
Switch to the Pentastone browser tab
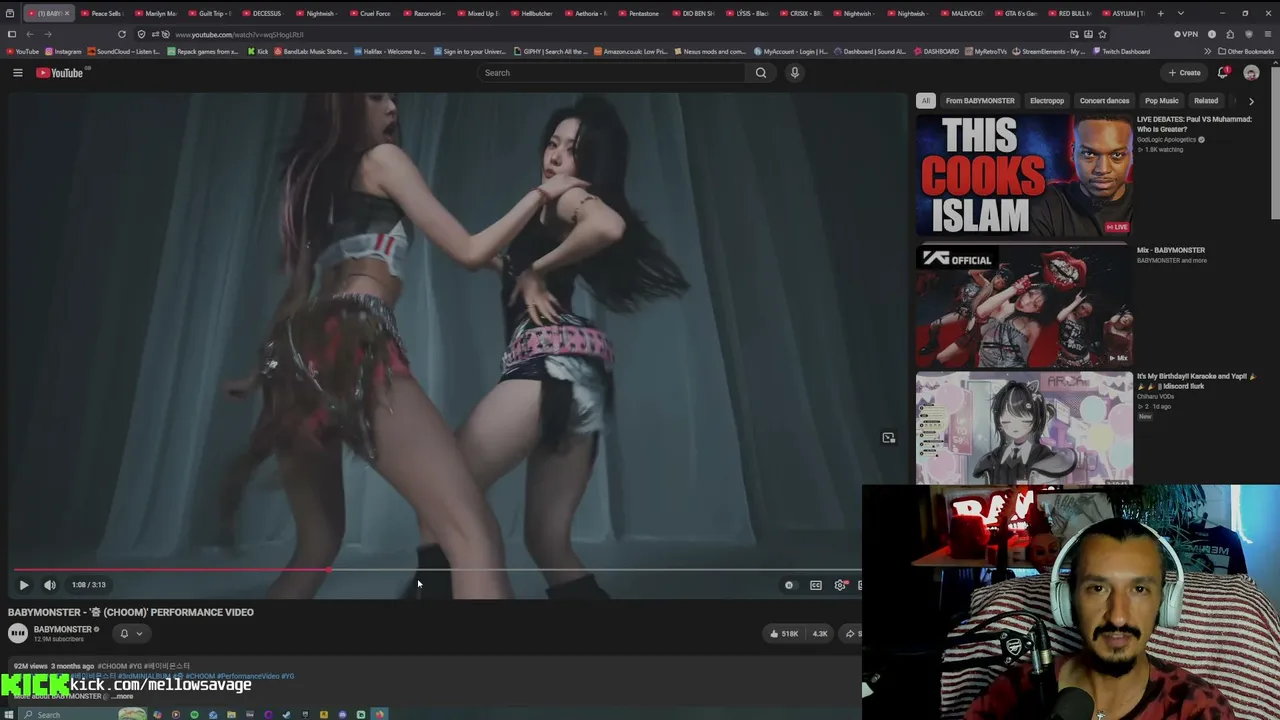click(640, 13)
